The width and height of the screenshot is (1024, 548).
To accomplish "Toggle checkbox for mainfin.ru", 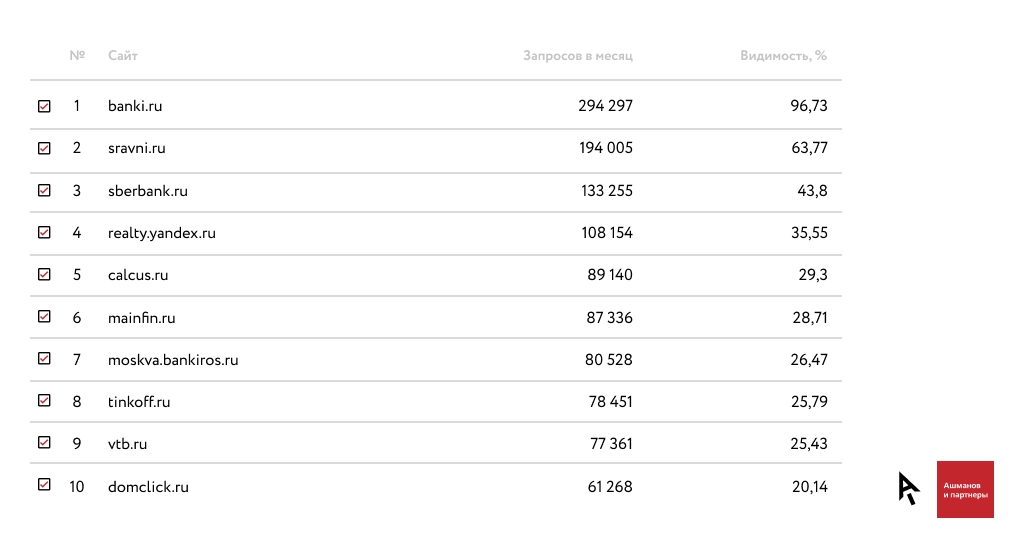I will coord(44,316).
